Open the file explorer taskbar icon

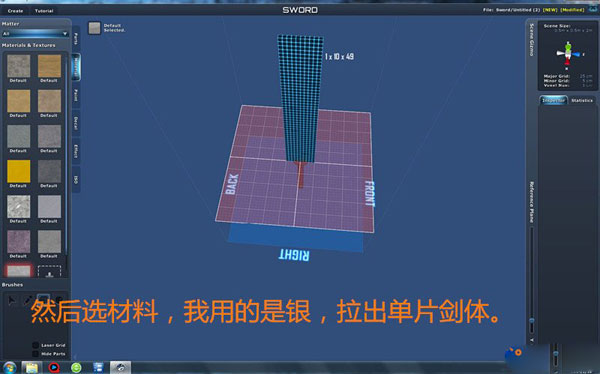point(31,368)
